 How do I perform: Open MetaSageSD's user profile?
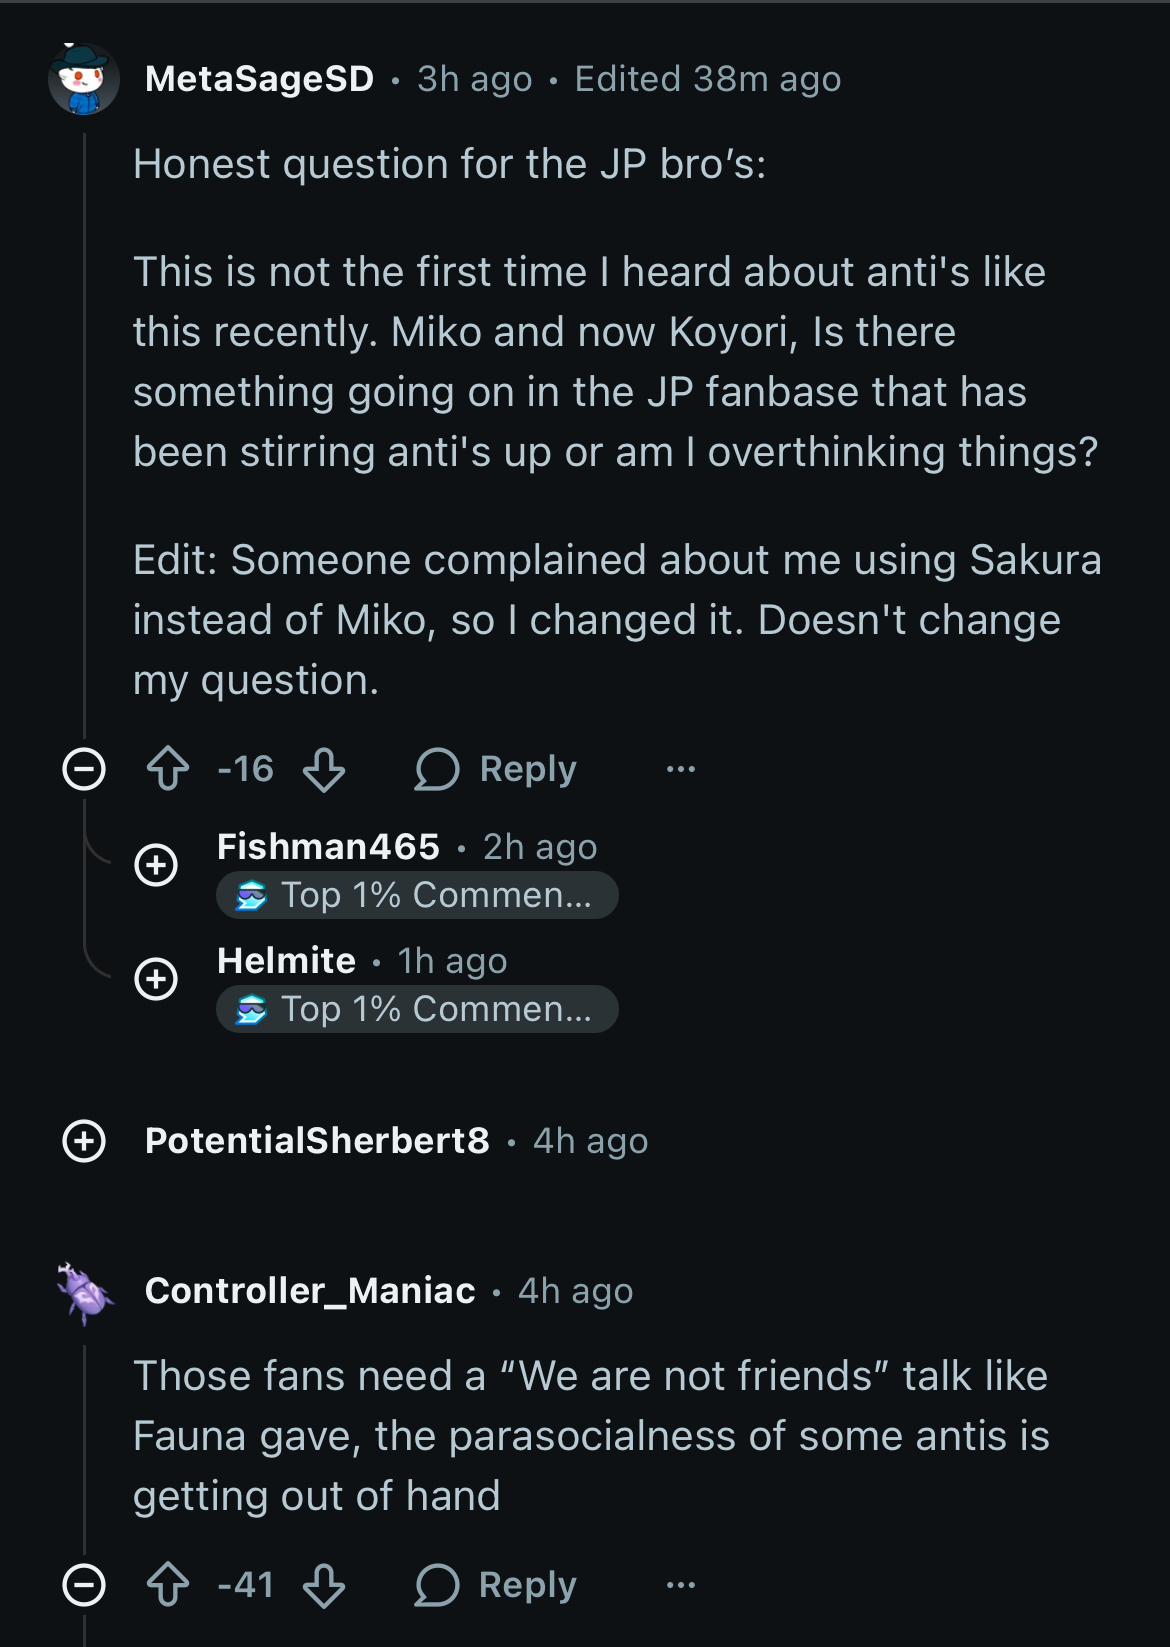pyautogui.click(x=259, y=79)
